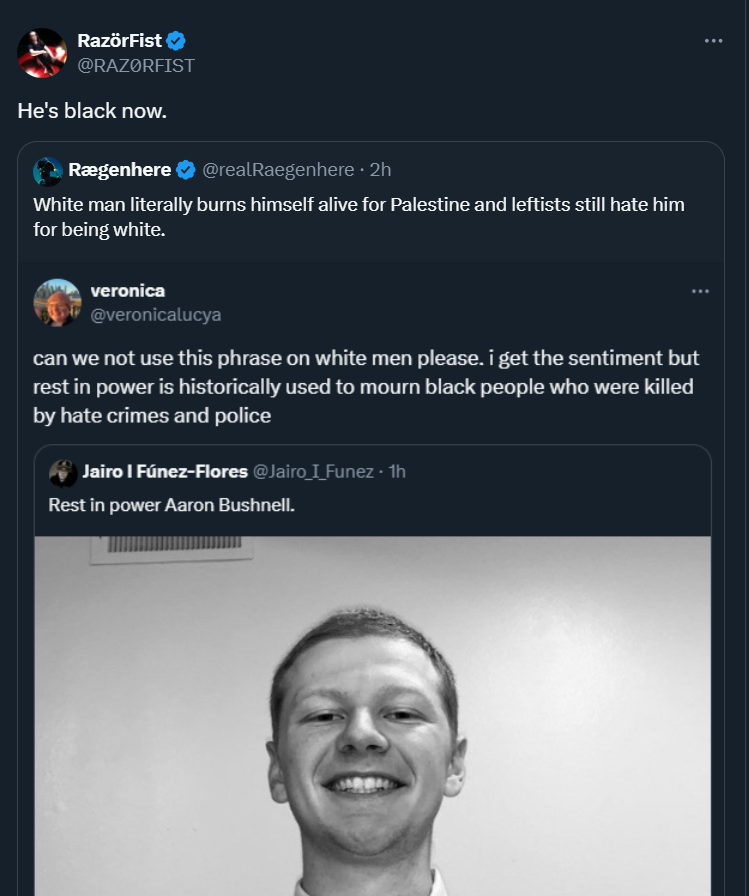The image size is (749, 896).
Task: Click the verified badge next to RazörFist
Action: click(x=176, y=41)
